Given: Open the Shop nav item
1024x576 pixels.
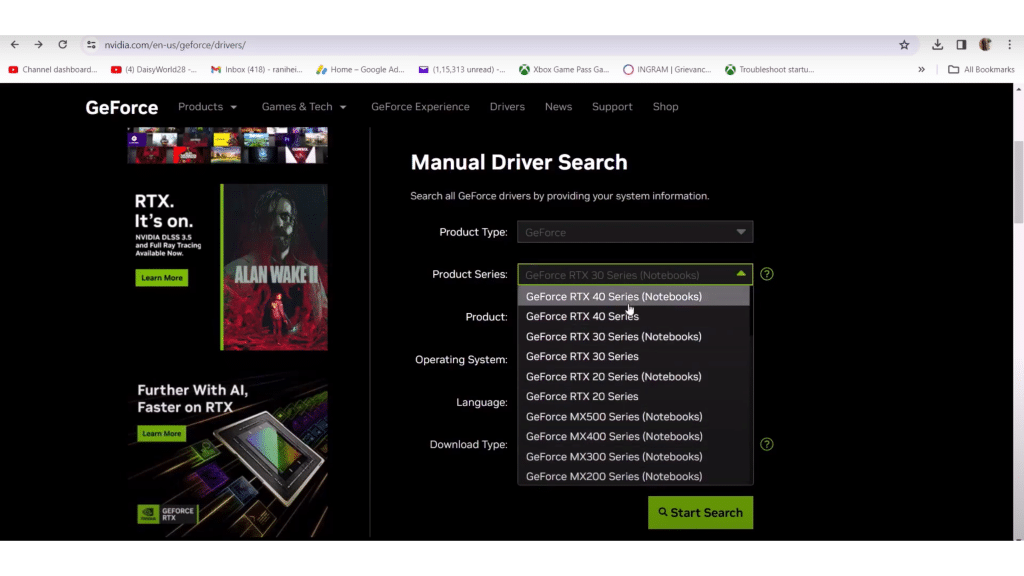Looking at the screenshot, I should tap(665, 106).
